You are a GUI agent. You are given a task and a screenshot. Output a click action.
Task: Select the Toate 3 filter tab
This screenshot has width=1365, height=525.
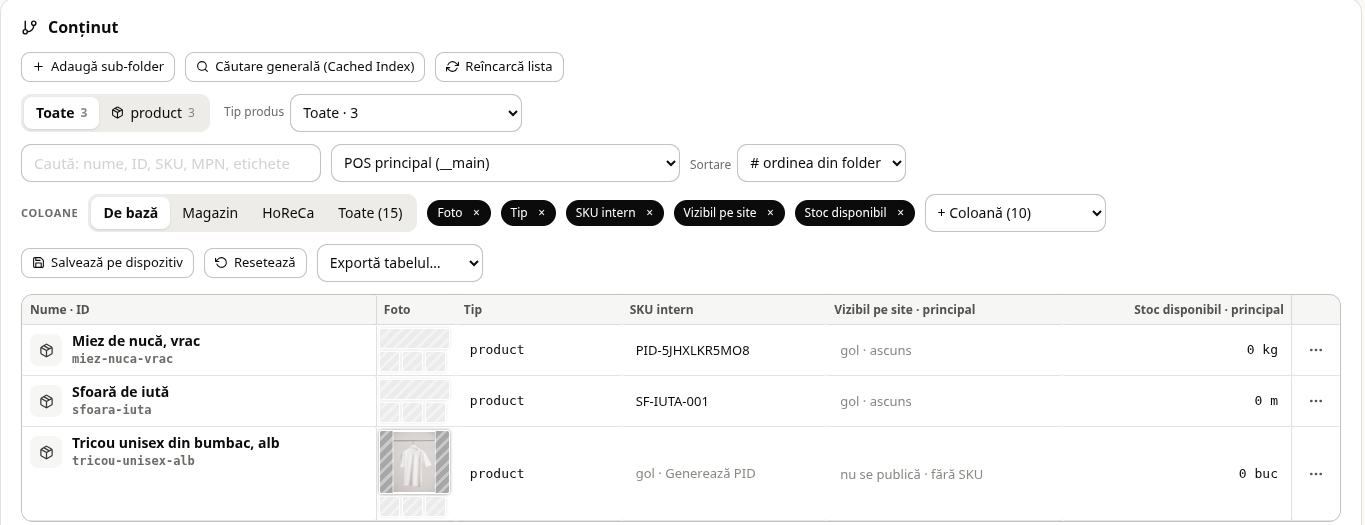[x=61, y=113]
